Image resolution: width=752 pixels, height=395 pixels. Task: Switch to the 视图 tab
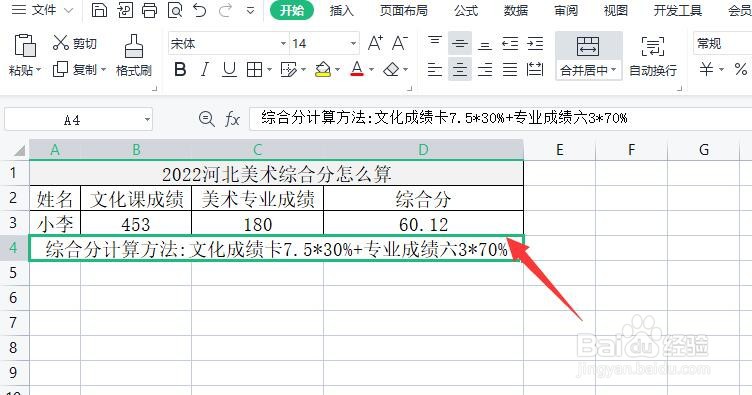[615, 10]
